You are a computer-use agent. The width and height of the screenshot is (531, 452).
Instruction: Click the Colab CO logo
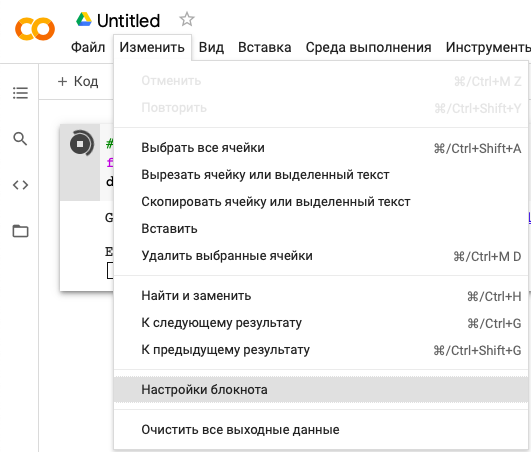(x=35, y=29)
